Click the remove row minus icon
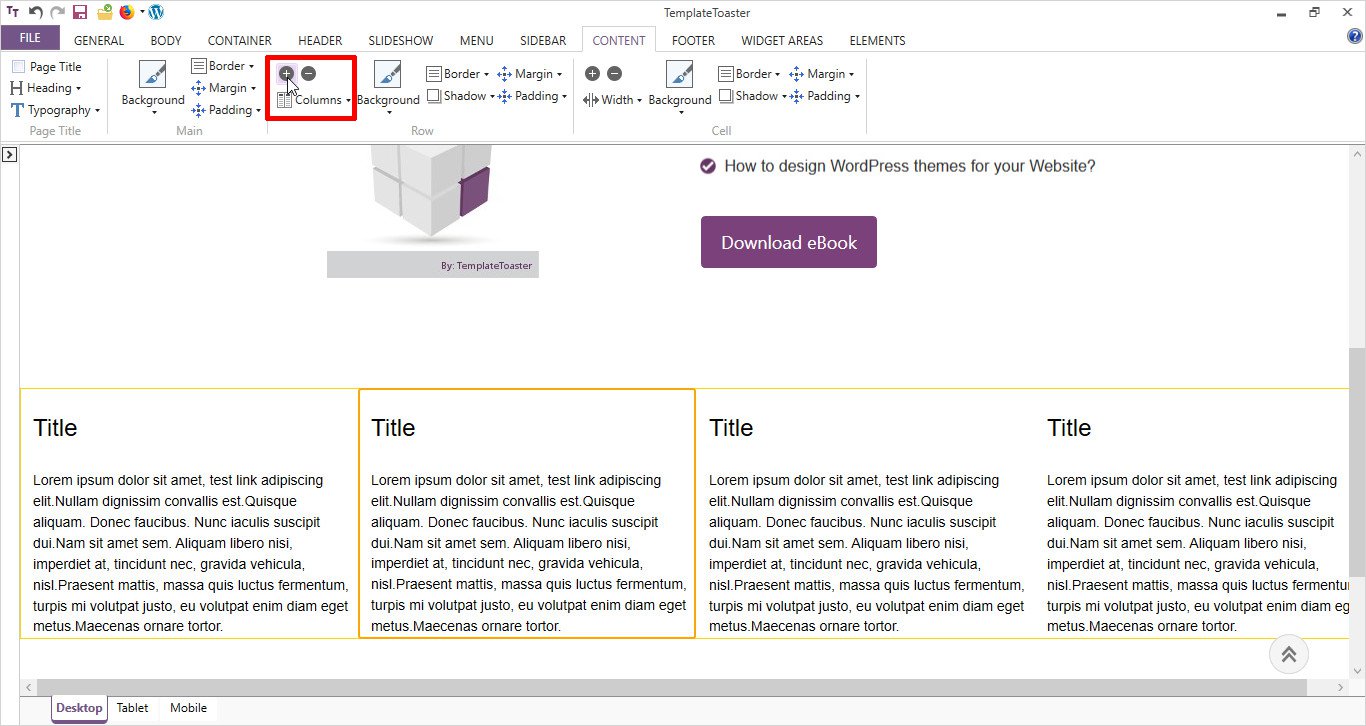Viewport: 1366px width, 726px height. pos(309,73)
